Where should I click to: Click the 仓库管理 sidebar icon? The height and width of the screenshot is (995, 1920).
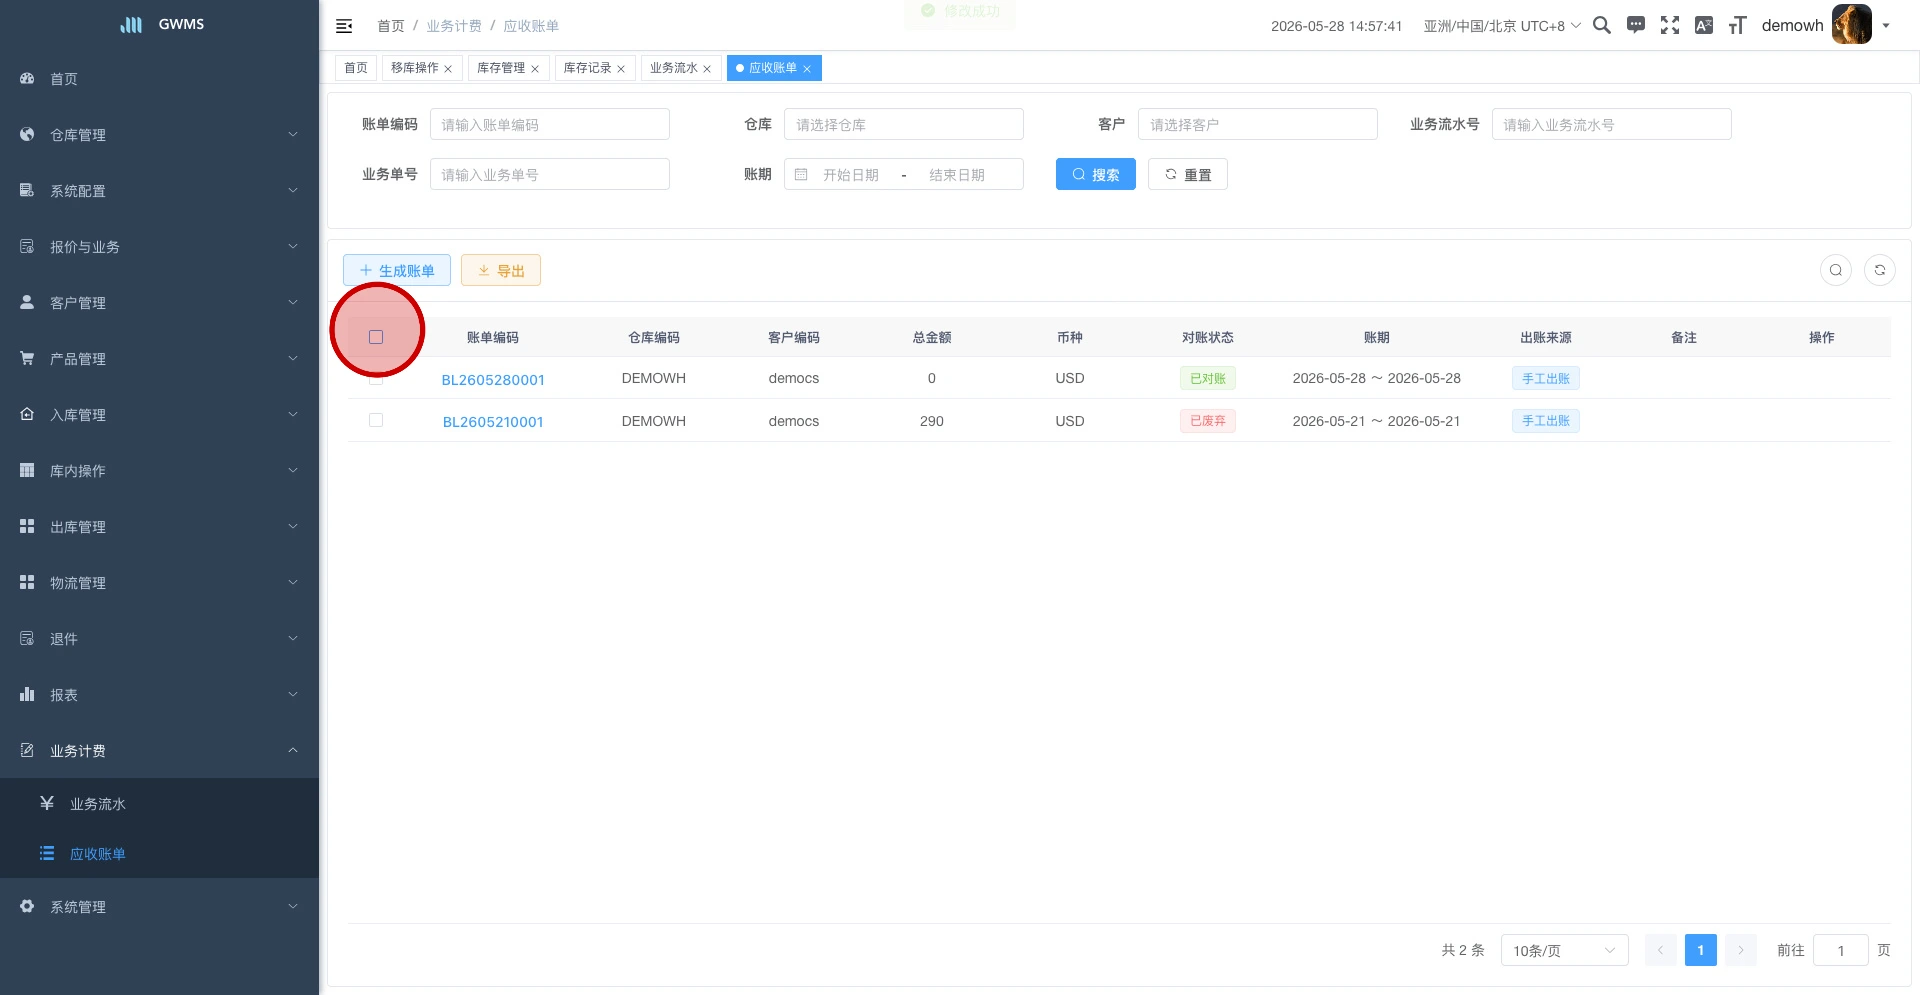click(27, 134)
